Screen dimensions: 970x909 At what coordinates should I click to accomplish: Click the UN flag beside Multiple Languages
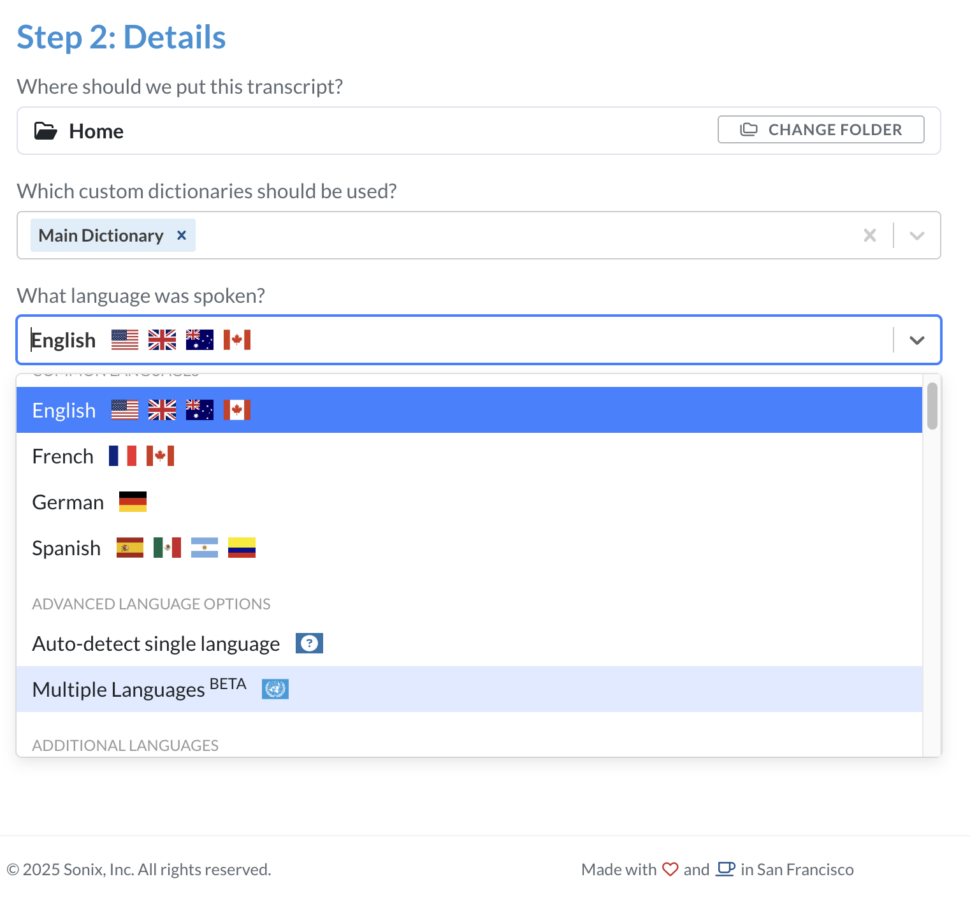(x=275, y=689)
